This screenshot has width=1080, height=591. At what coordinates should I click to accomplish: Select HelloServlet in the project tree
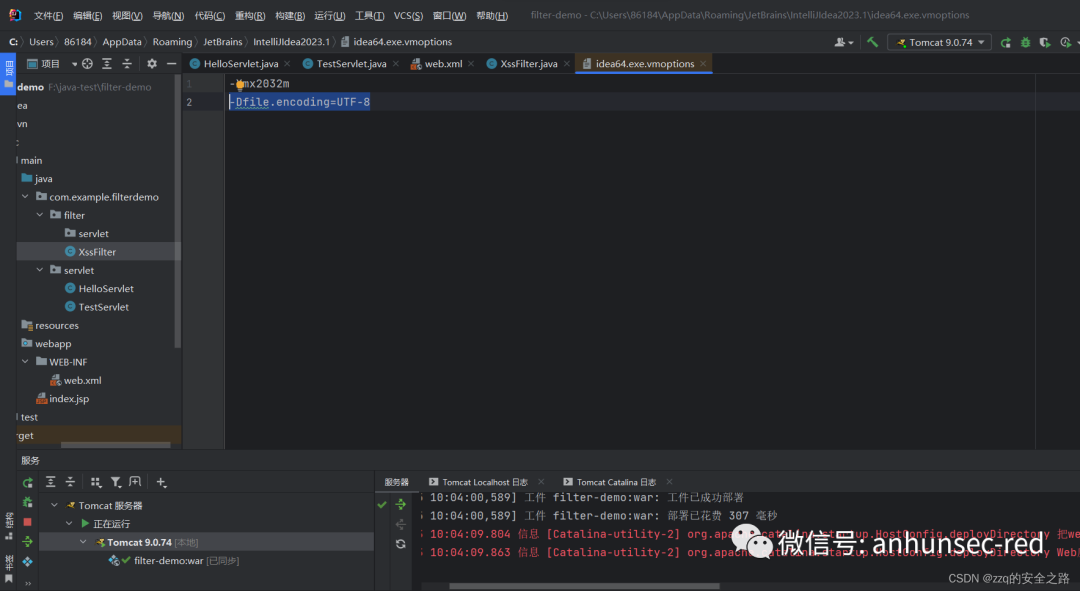98,289
